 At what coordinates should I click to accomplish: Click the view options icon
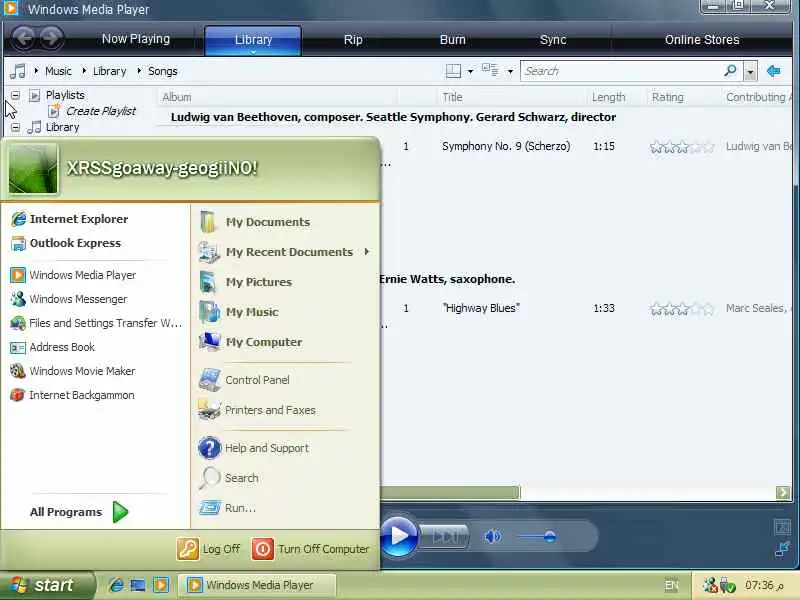pyautogui.click(x=490, y=70)
